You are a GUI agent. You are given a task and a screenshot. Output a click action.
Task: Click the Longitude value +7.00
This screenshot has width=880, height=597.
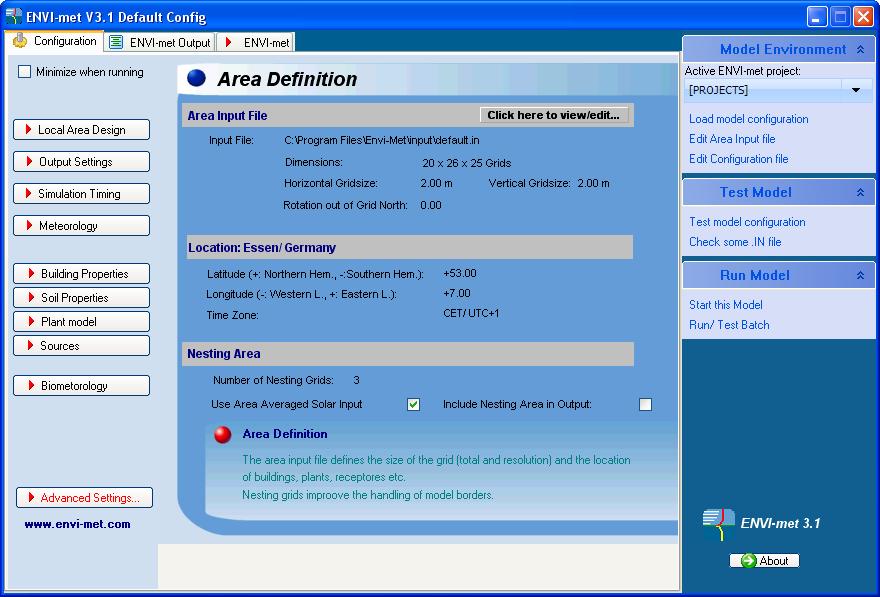[457, 293]
